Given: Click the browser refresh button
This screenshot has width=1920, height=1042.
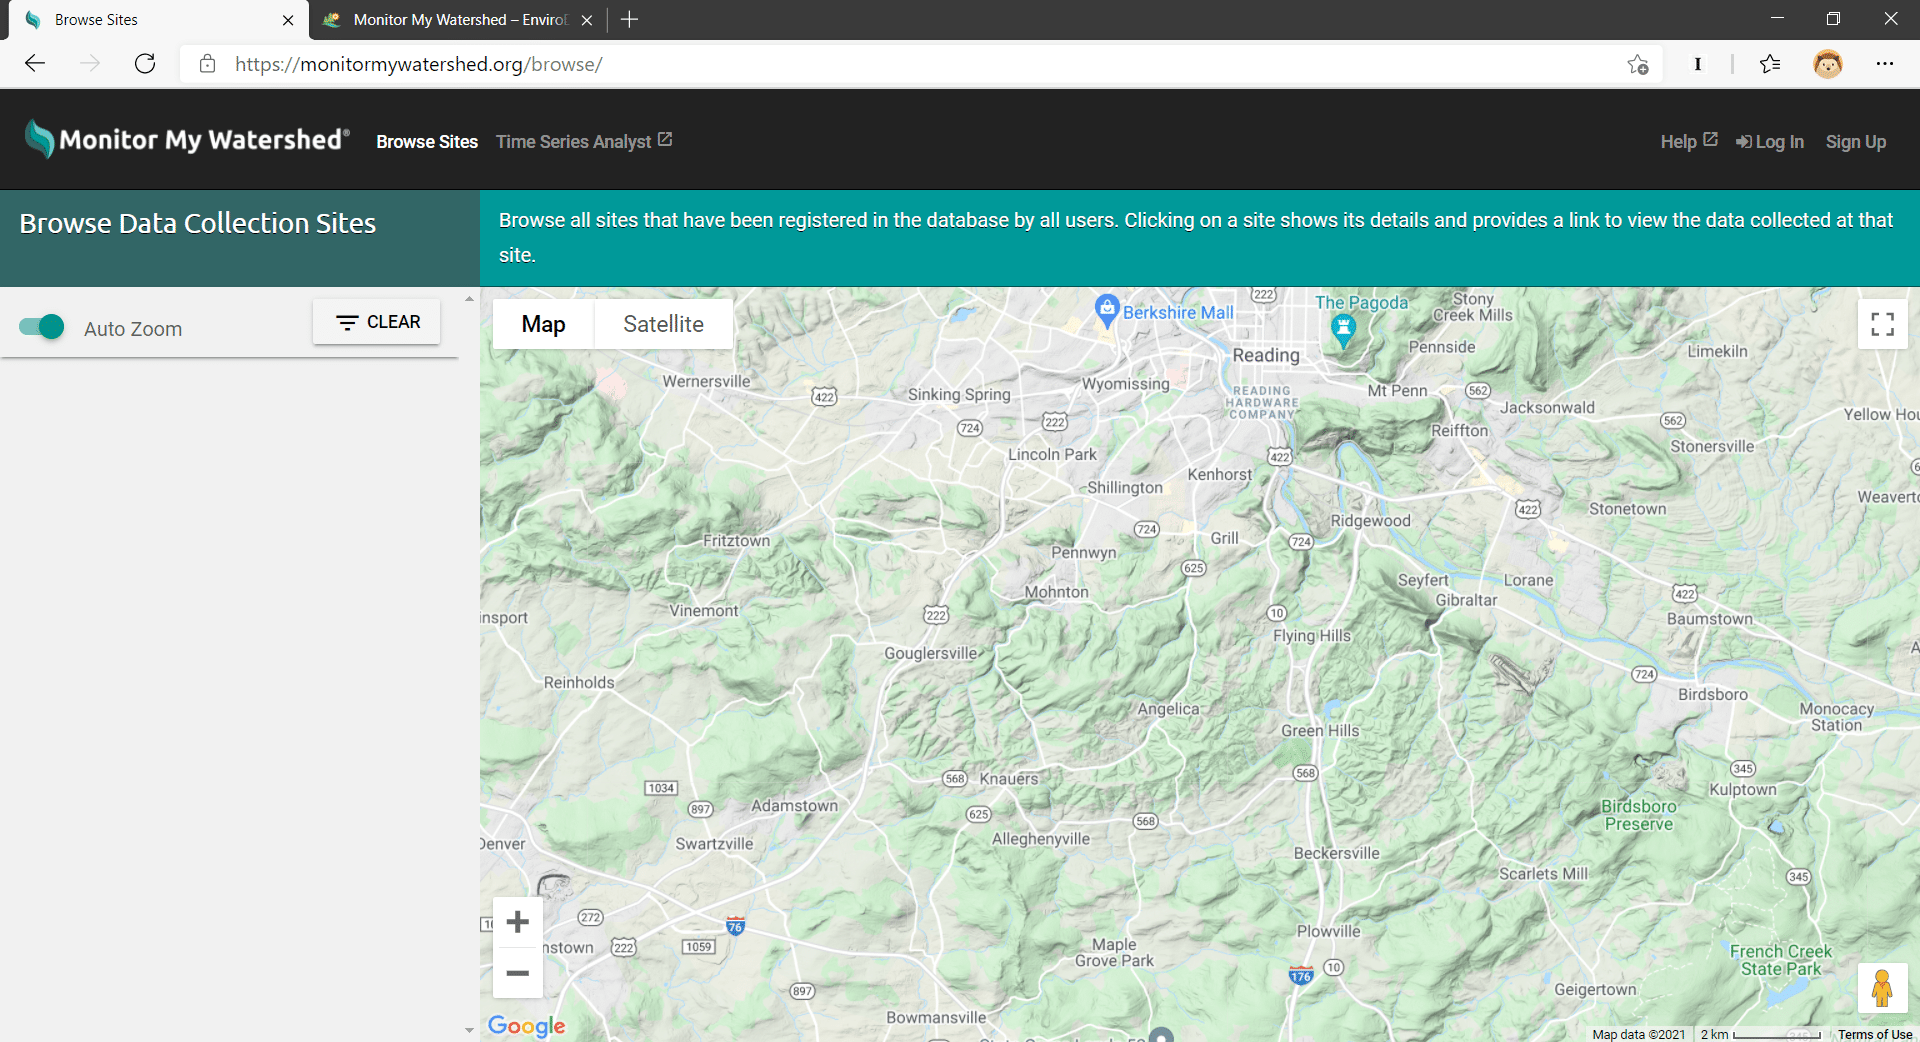Looking at the screenshot, I should coord(145,64).
